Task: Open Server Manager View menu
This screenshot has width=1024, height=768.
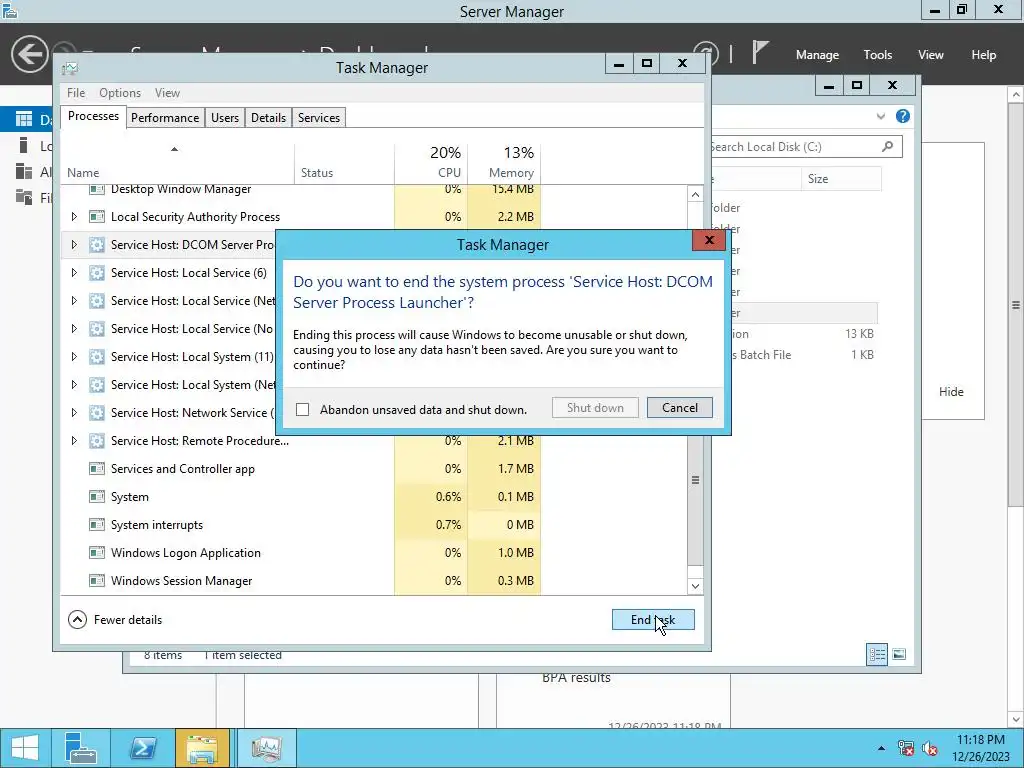Action: (x=930, y=55)
